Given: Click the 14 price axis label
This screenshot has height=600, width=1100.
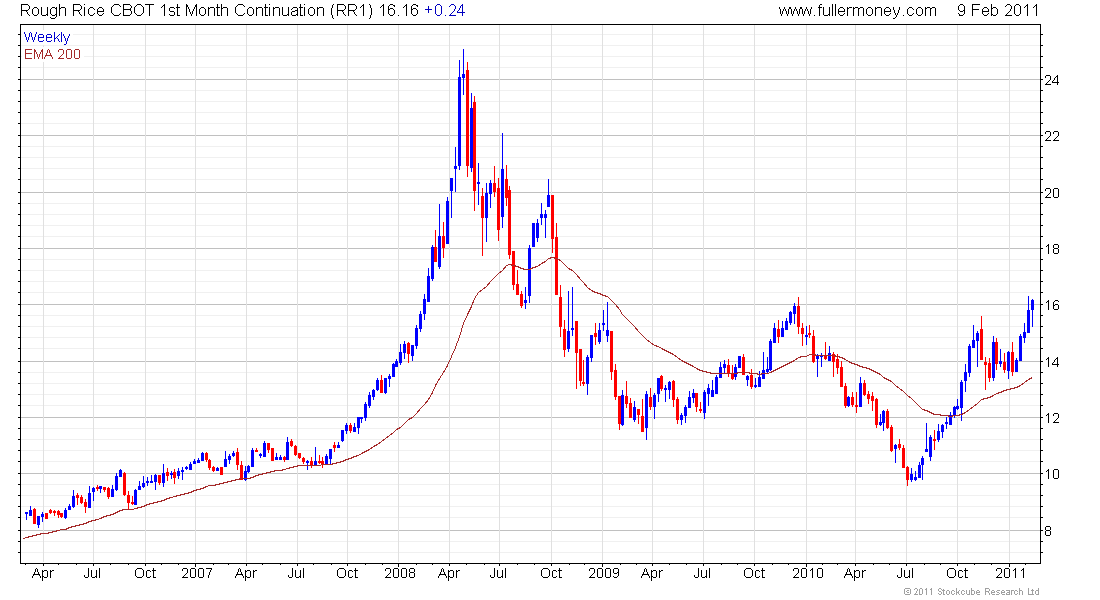Looking at the screenshot, I should tap(1052, 362).
